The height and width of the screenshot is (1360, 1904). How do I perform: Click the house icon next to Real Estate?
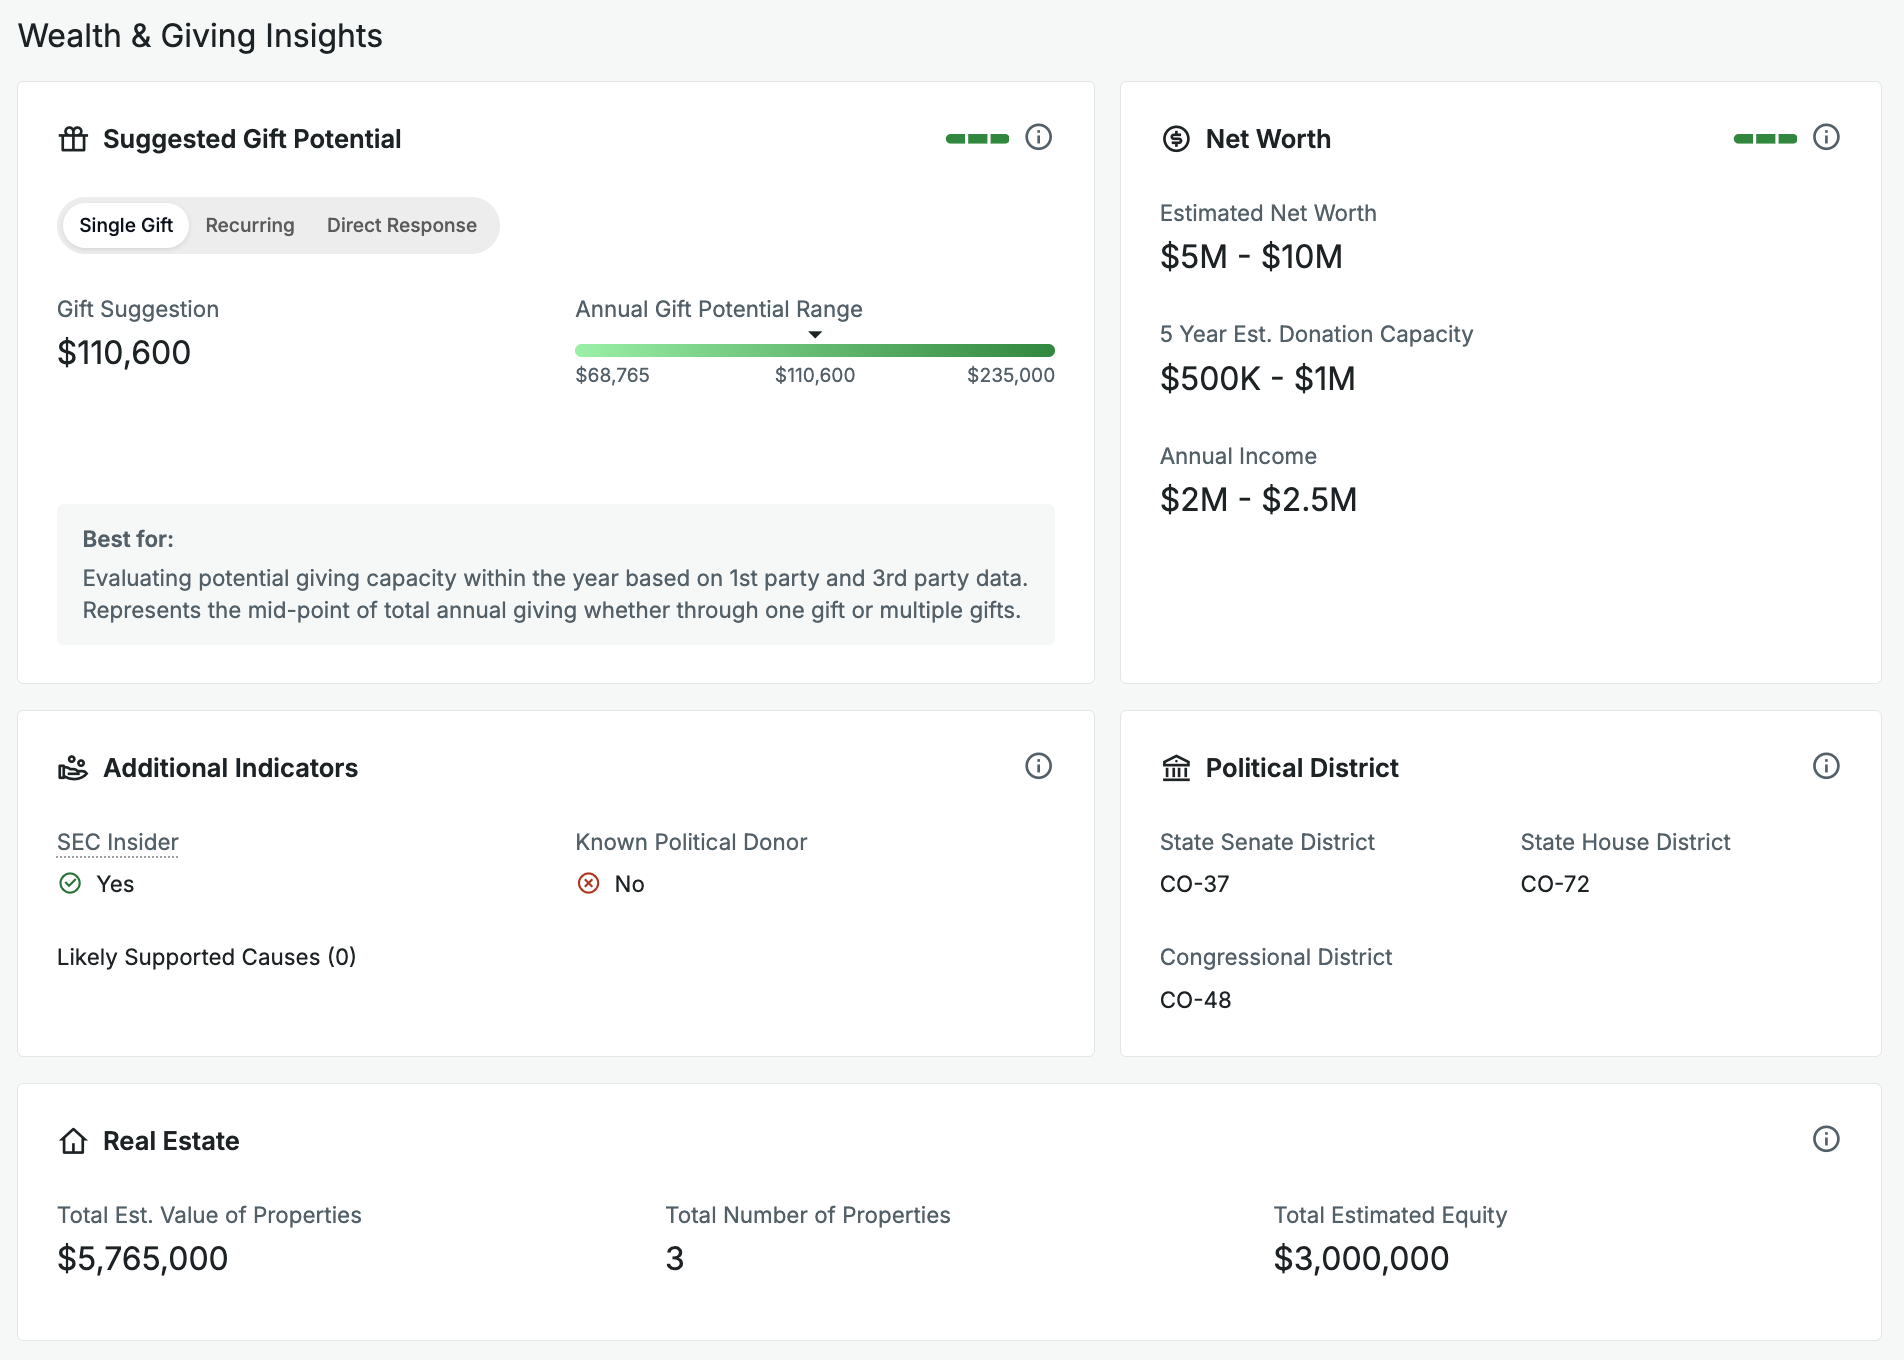(73, 1141)
